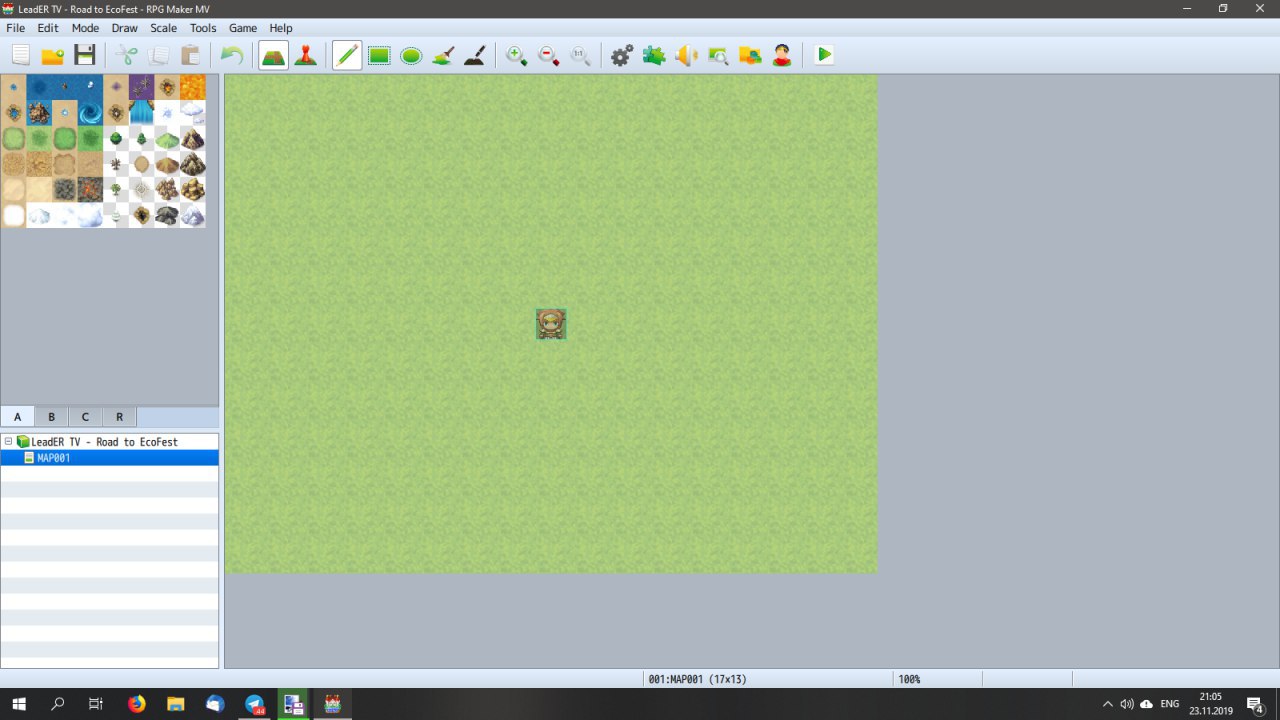
Task: Click status bar text 001:MAP001 (17x13)
Action: click(697, 679)
